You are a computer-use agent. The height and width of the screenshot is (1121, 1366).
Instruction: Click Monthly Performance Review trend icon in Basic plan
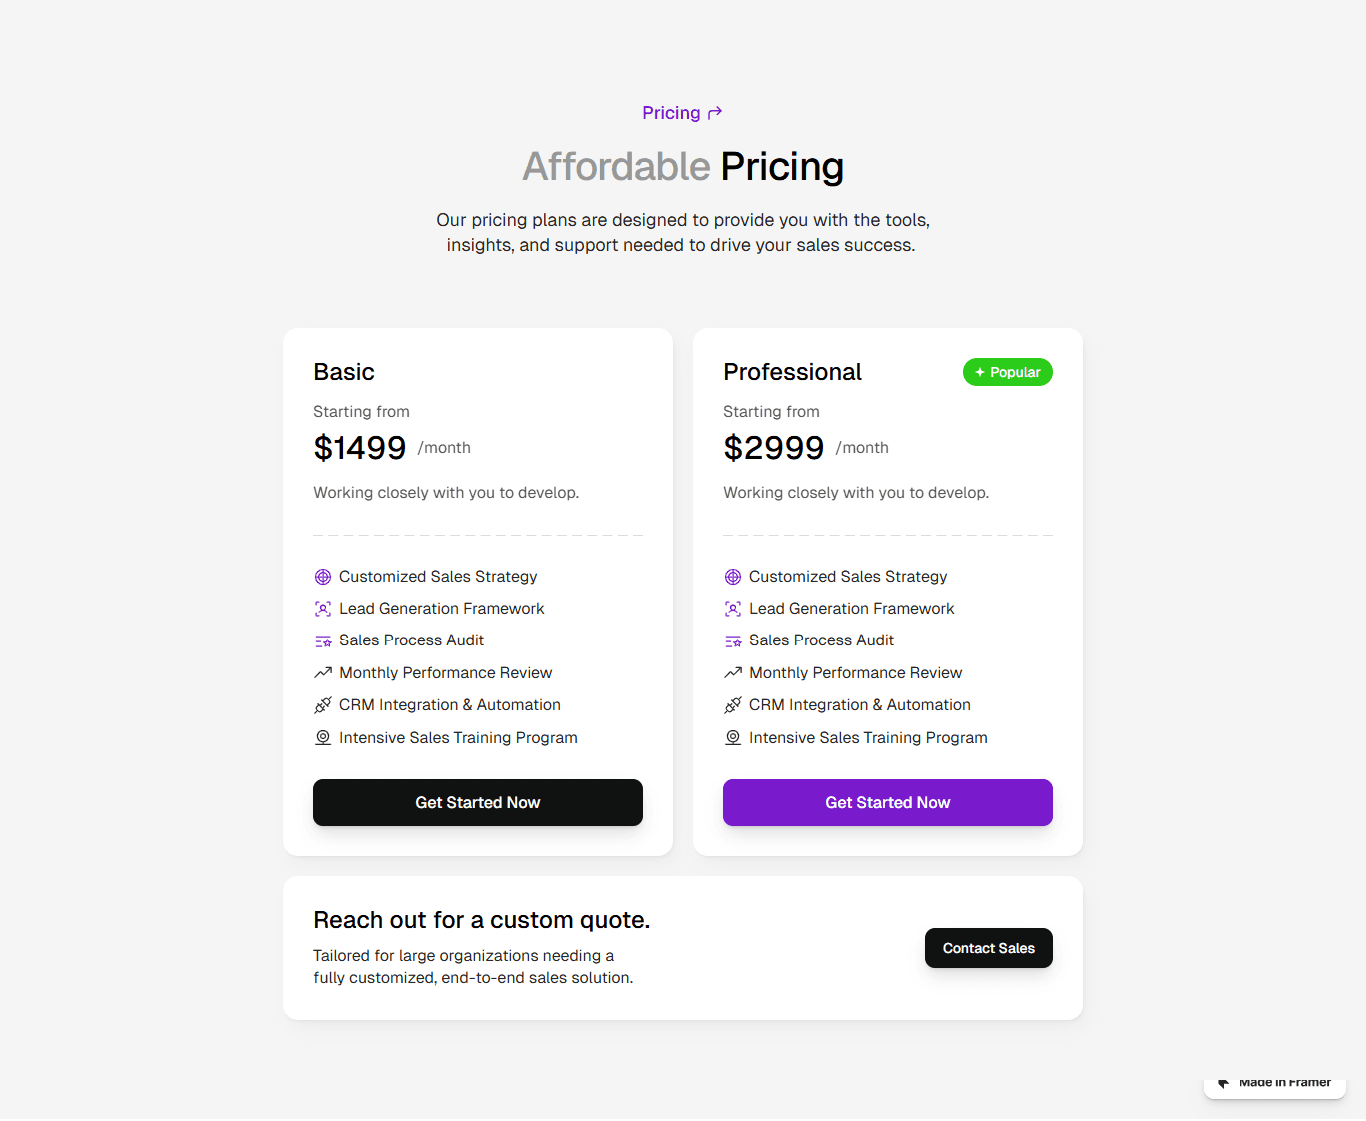[x=323, y=673]
